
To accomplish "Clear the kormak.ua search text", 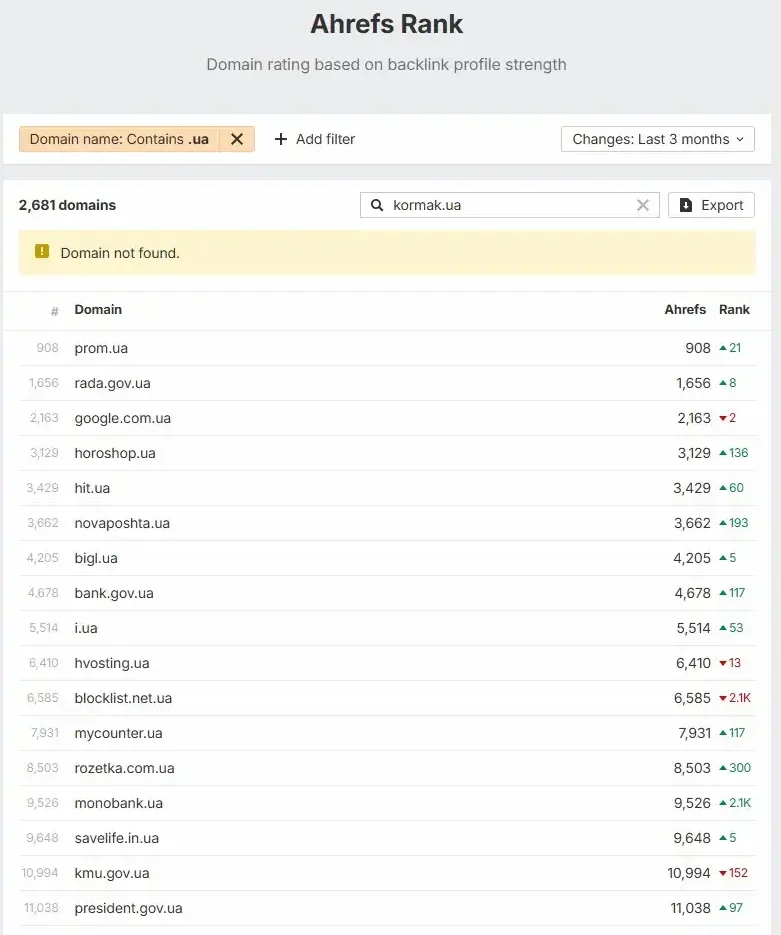I will [643, 205].
